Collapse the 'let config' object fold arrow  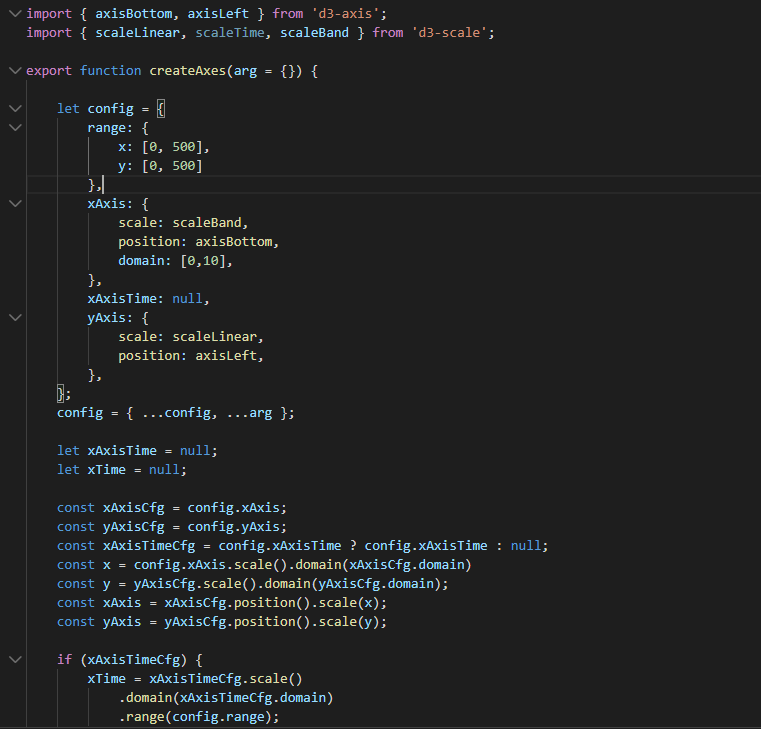pyautogui.click(x=16, y=109)
